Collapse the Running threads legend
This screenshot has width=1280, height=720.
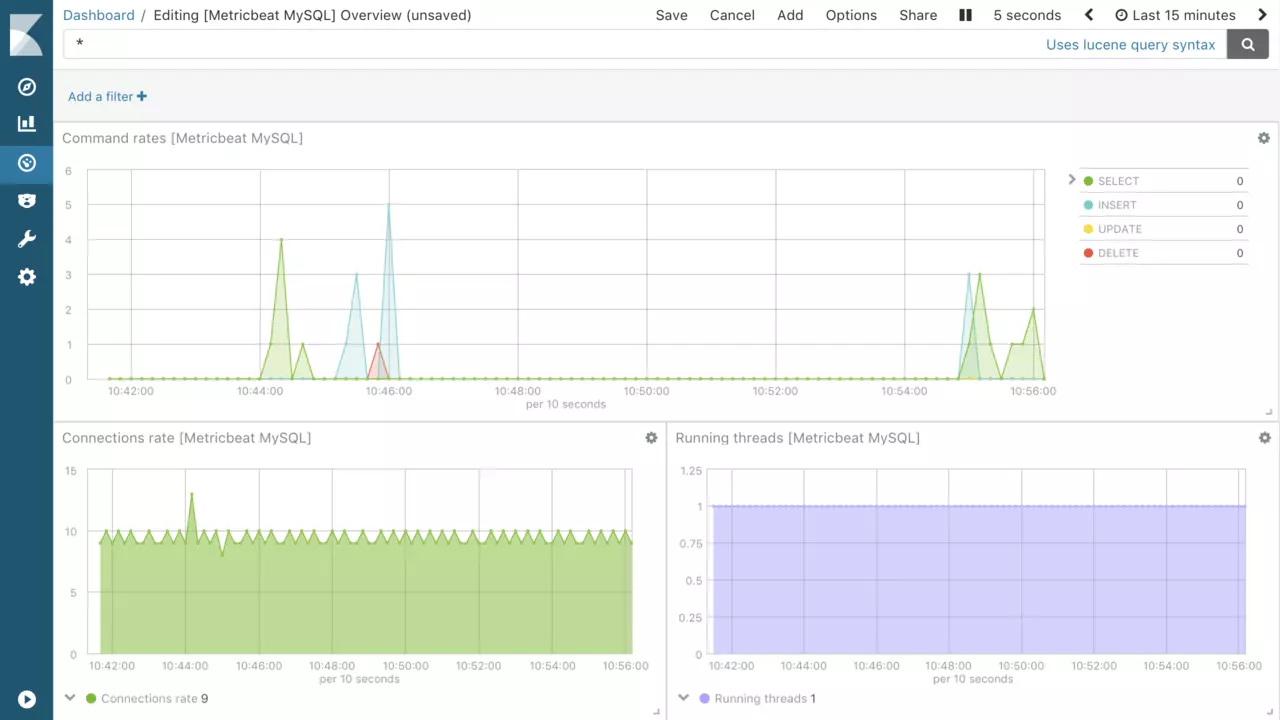[684, 698]
